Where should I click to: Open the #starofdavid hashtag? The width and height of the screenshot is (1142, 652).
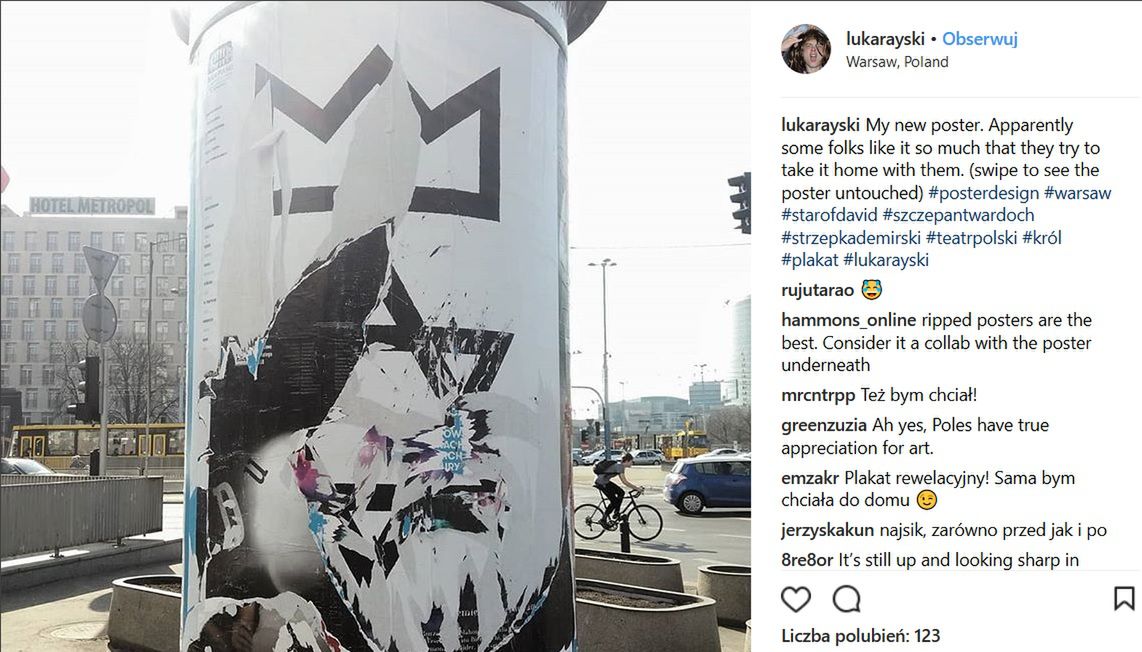pos(829,215)
